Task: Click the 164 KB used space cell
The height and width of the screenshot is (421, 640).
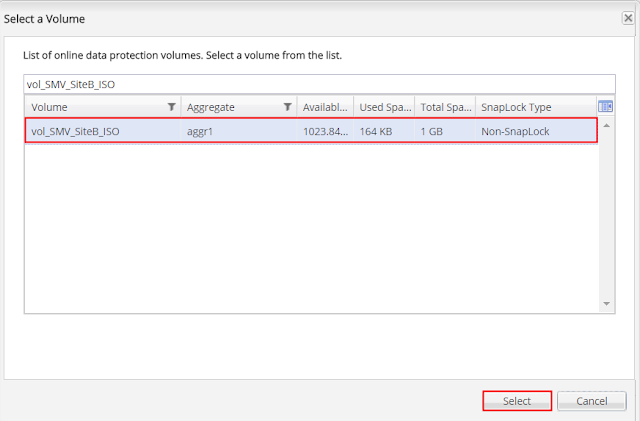Action: tap(375, 130)
